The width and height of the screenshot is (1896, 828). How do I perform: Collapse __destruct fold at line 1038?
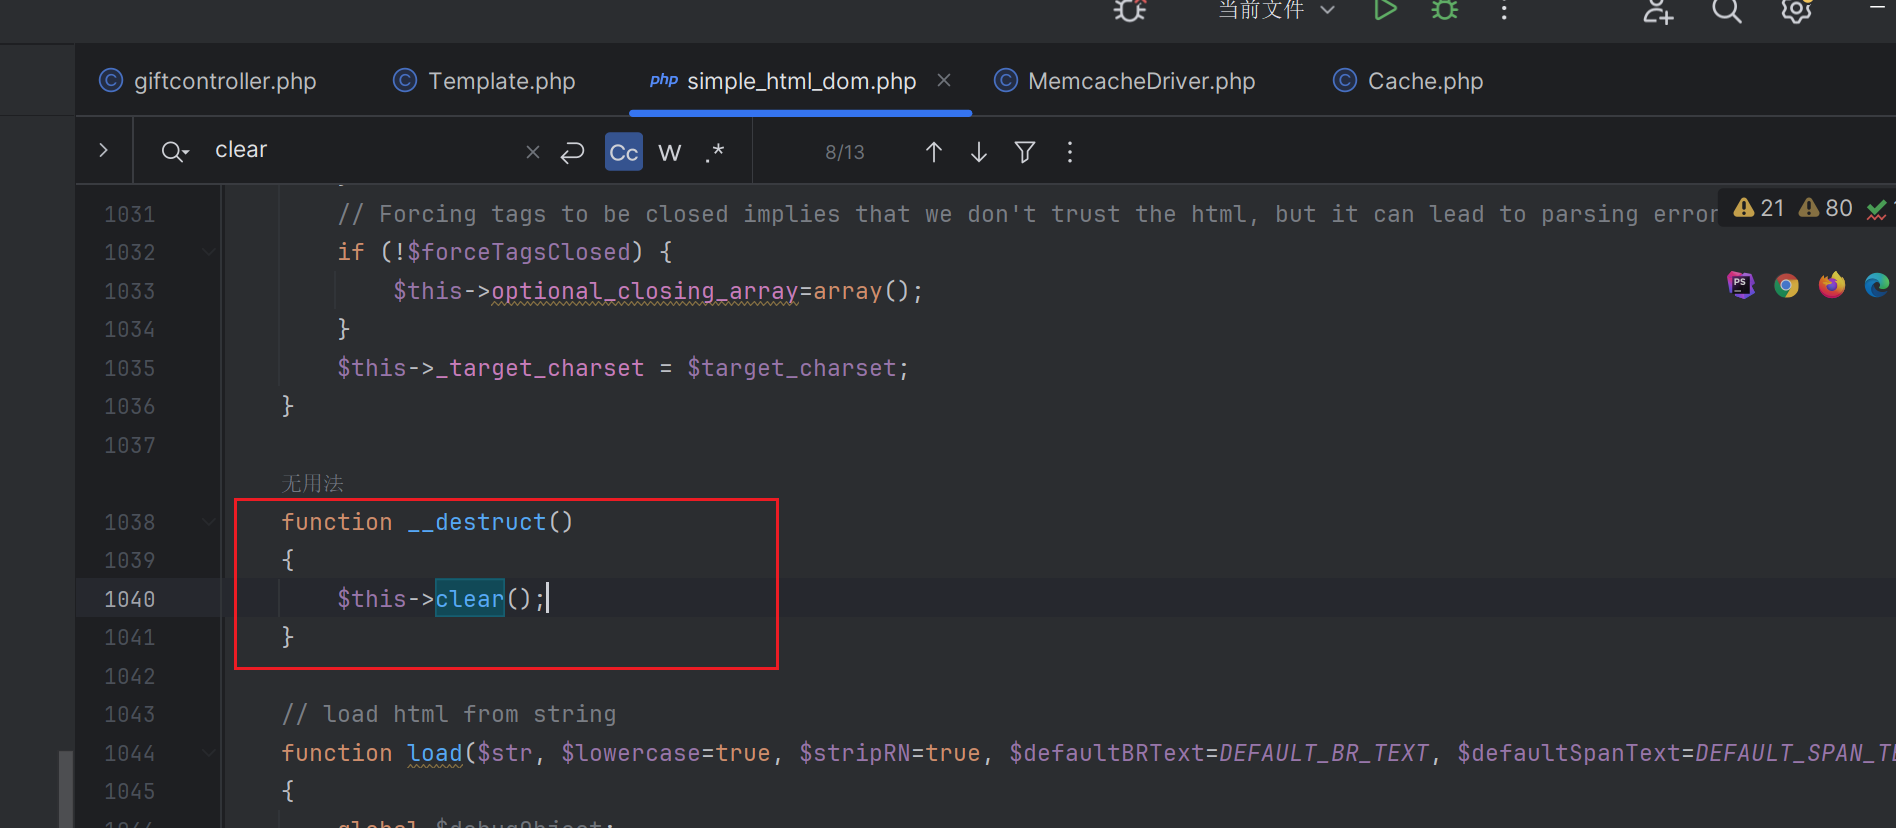[209, 522]
